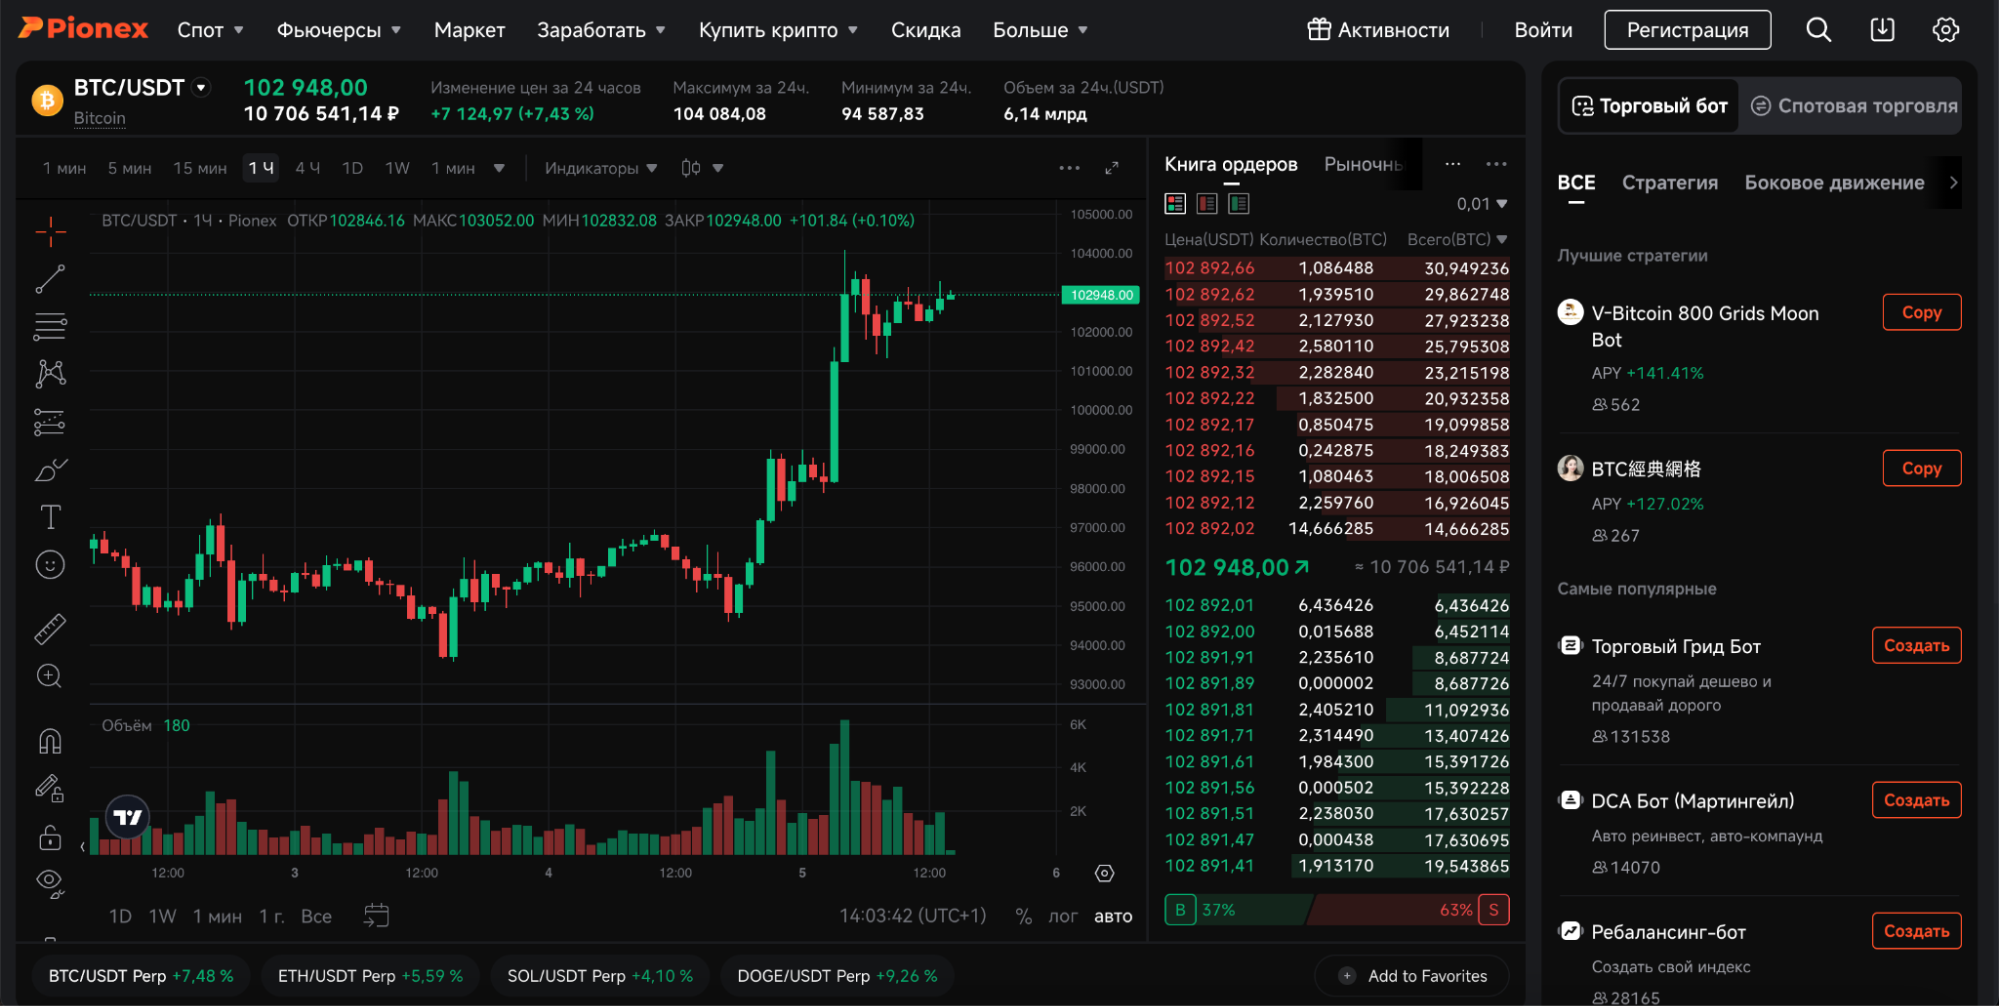Expand the BTC/USDT pair selector
The width and height of the screenshot is (1999, 1007).
click(201, 88)
